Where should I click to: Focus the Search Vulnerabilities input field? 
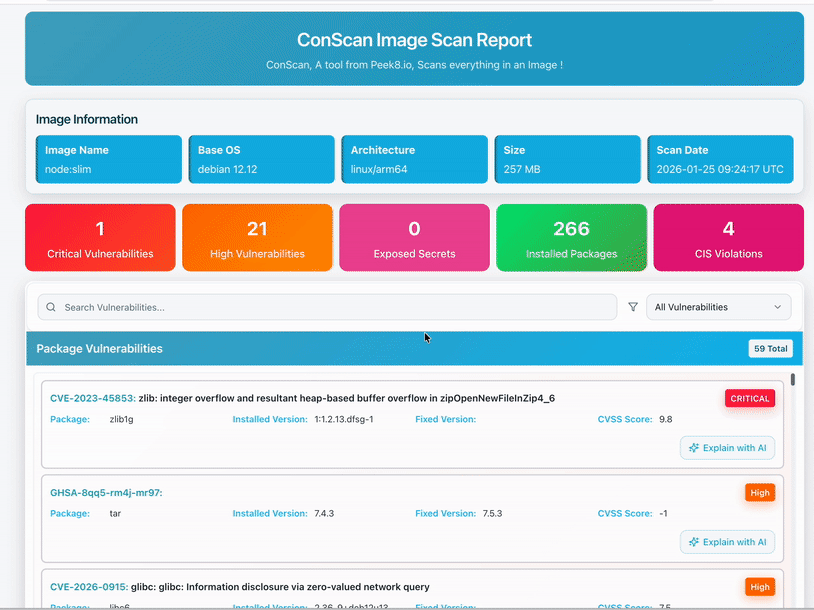(327, 307)
